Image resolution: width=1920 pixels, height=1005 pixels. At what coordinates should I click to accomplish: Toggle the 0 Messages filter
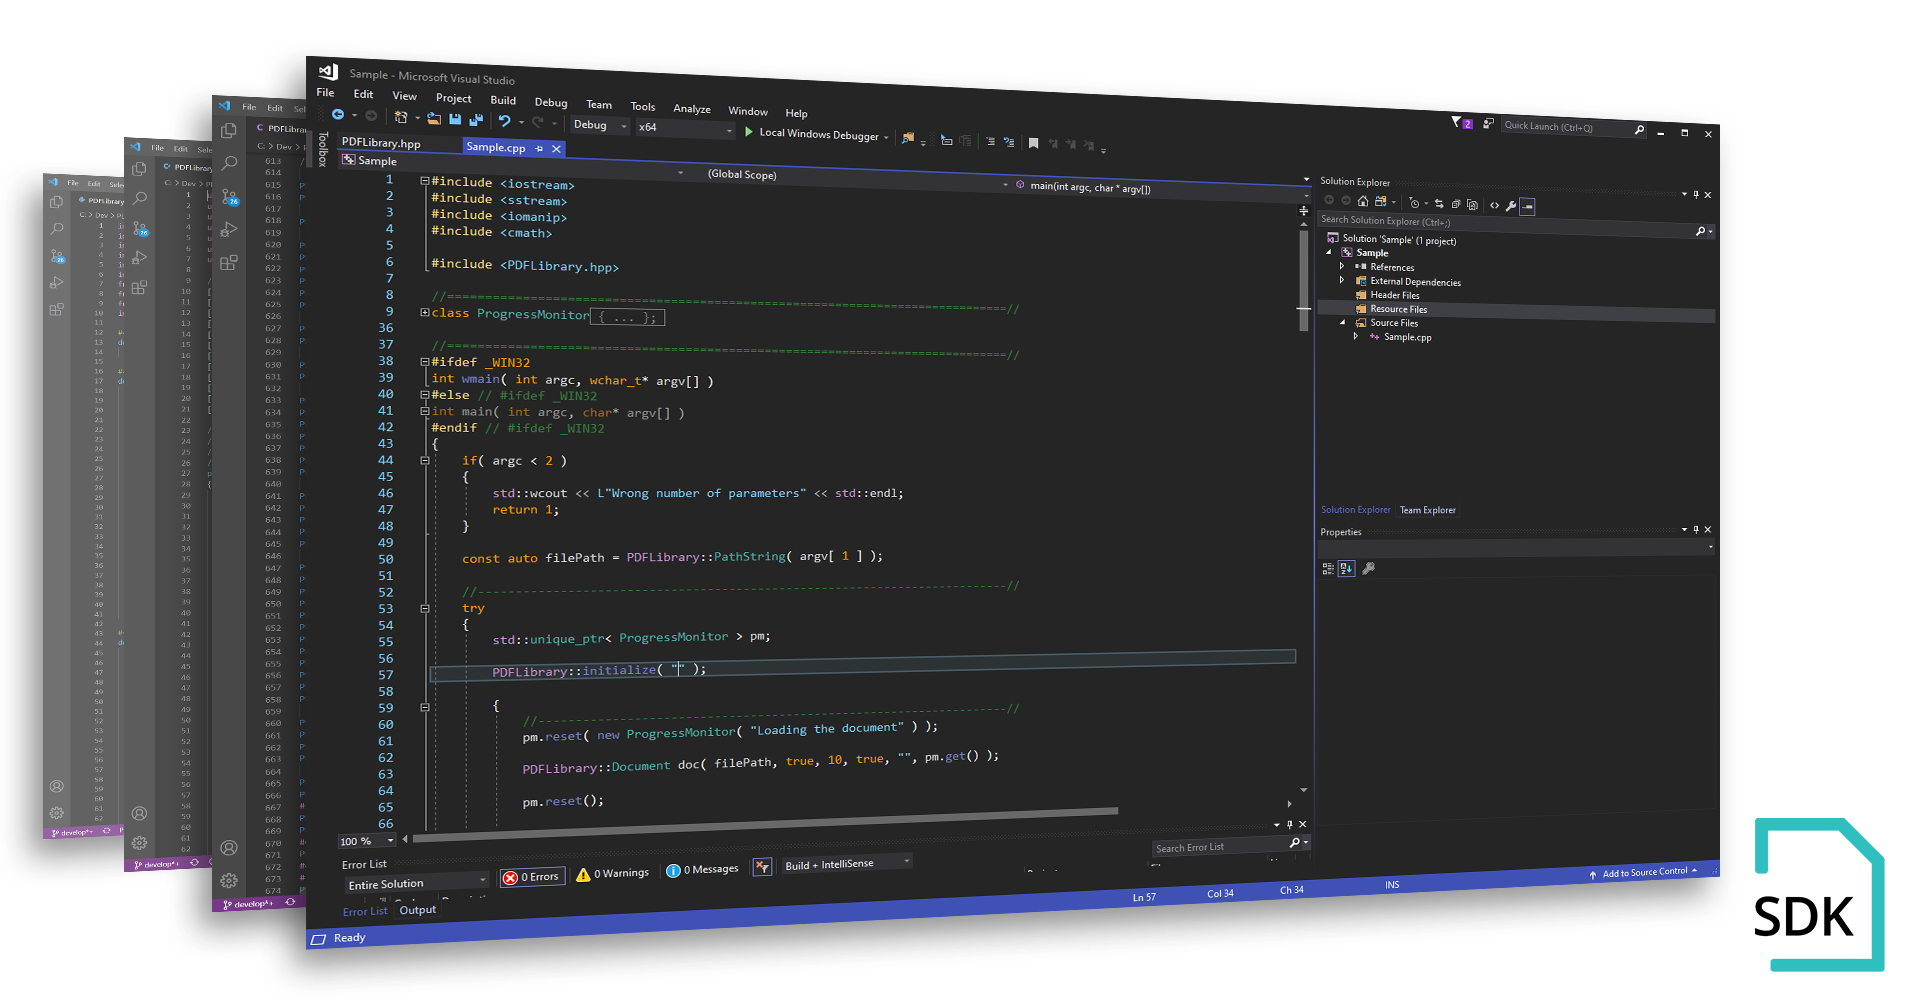click(702, 870)
